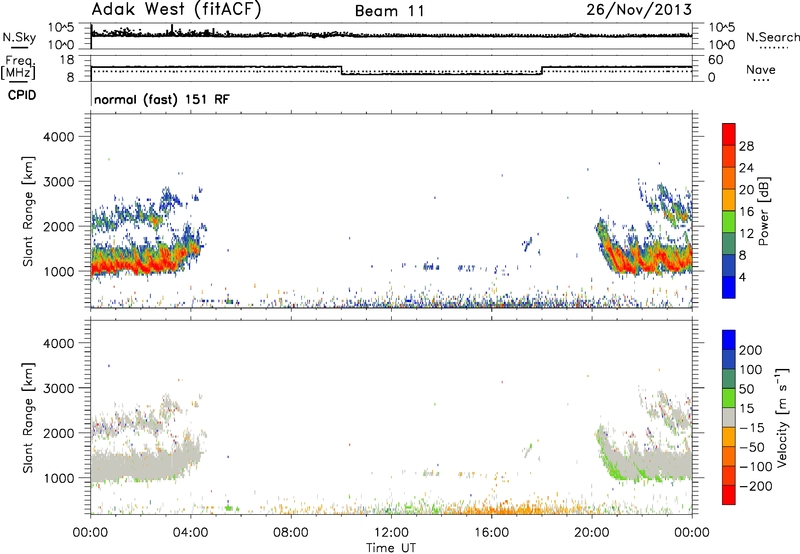Click the sky noise trace in top panel

coord(391,35)
